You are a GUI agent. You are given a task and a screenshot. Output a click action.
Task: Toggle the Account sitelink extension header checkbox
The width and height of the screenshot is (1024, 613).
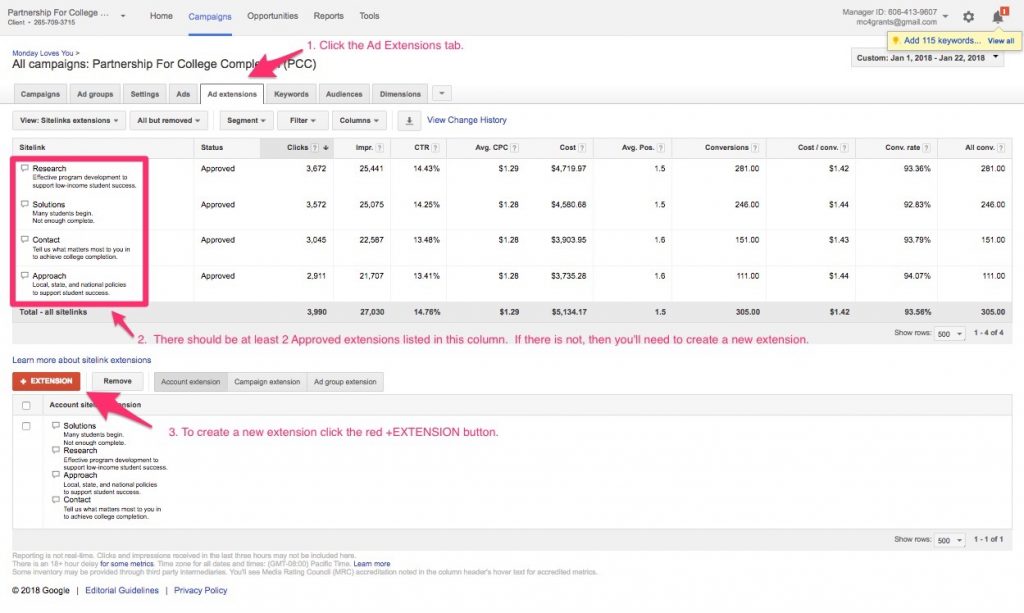tap(26, 405)
